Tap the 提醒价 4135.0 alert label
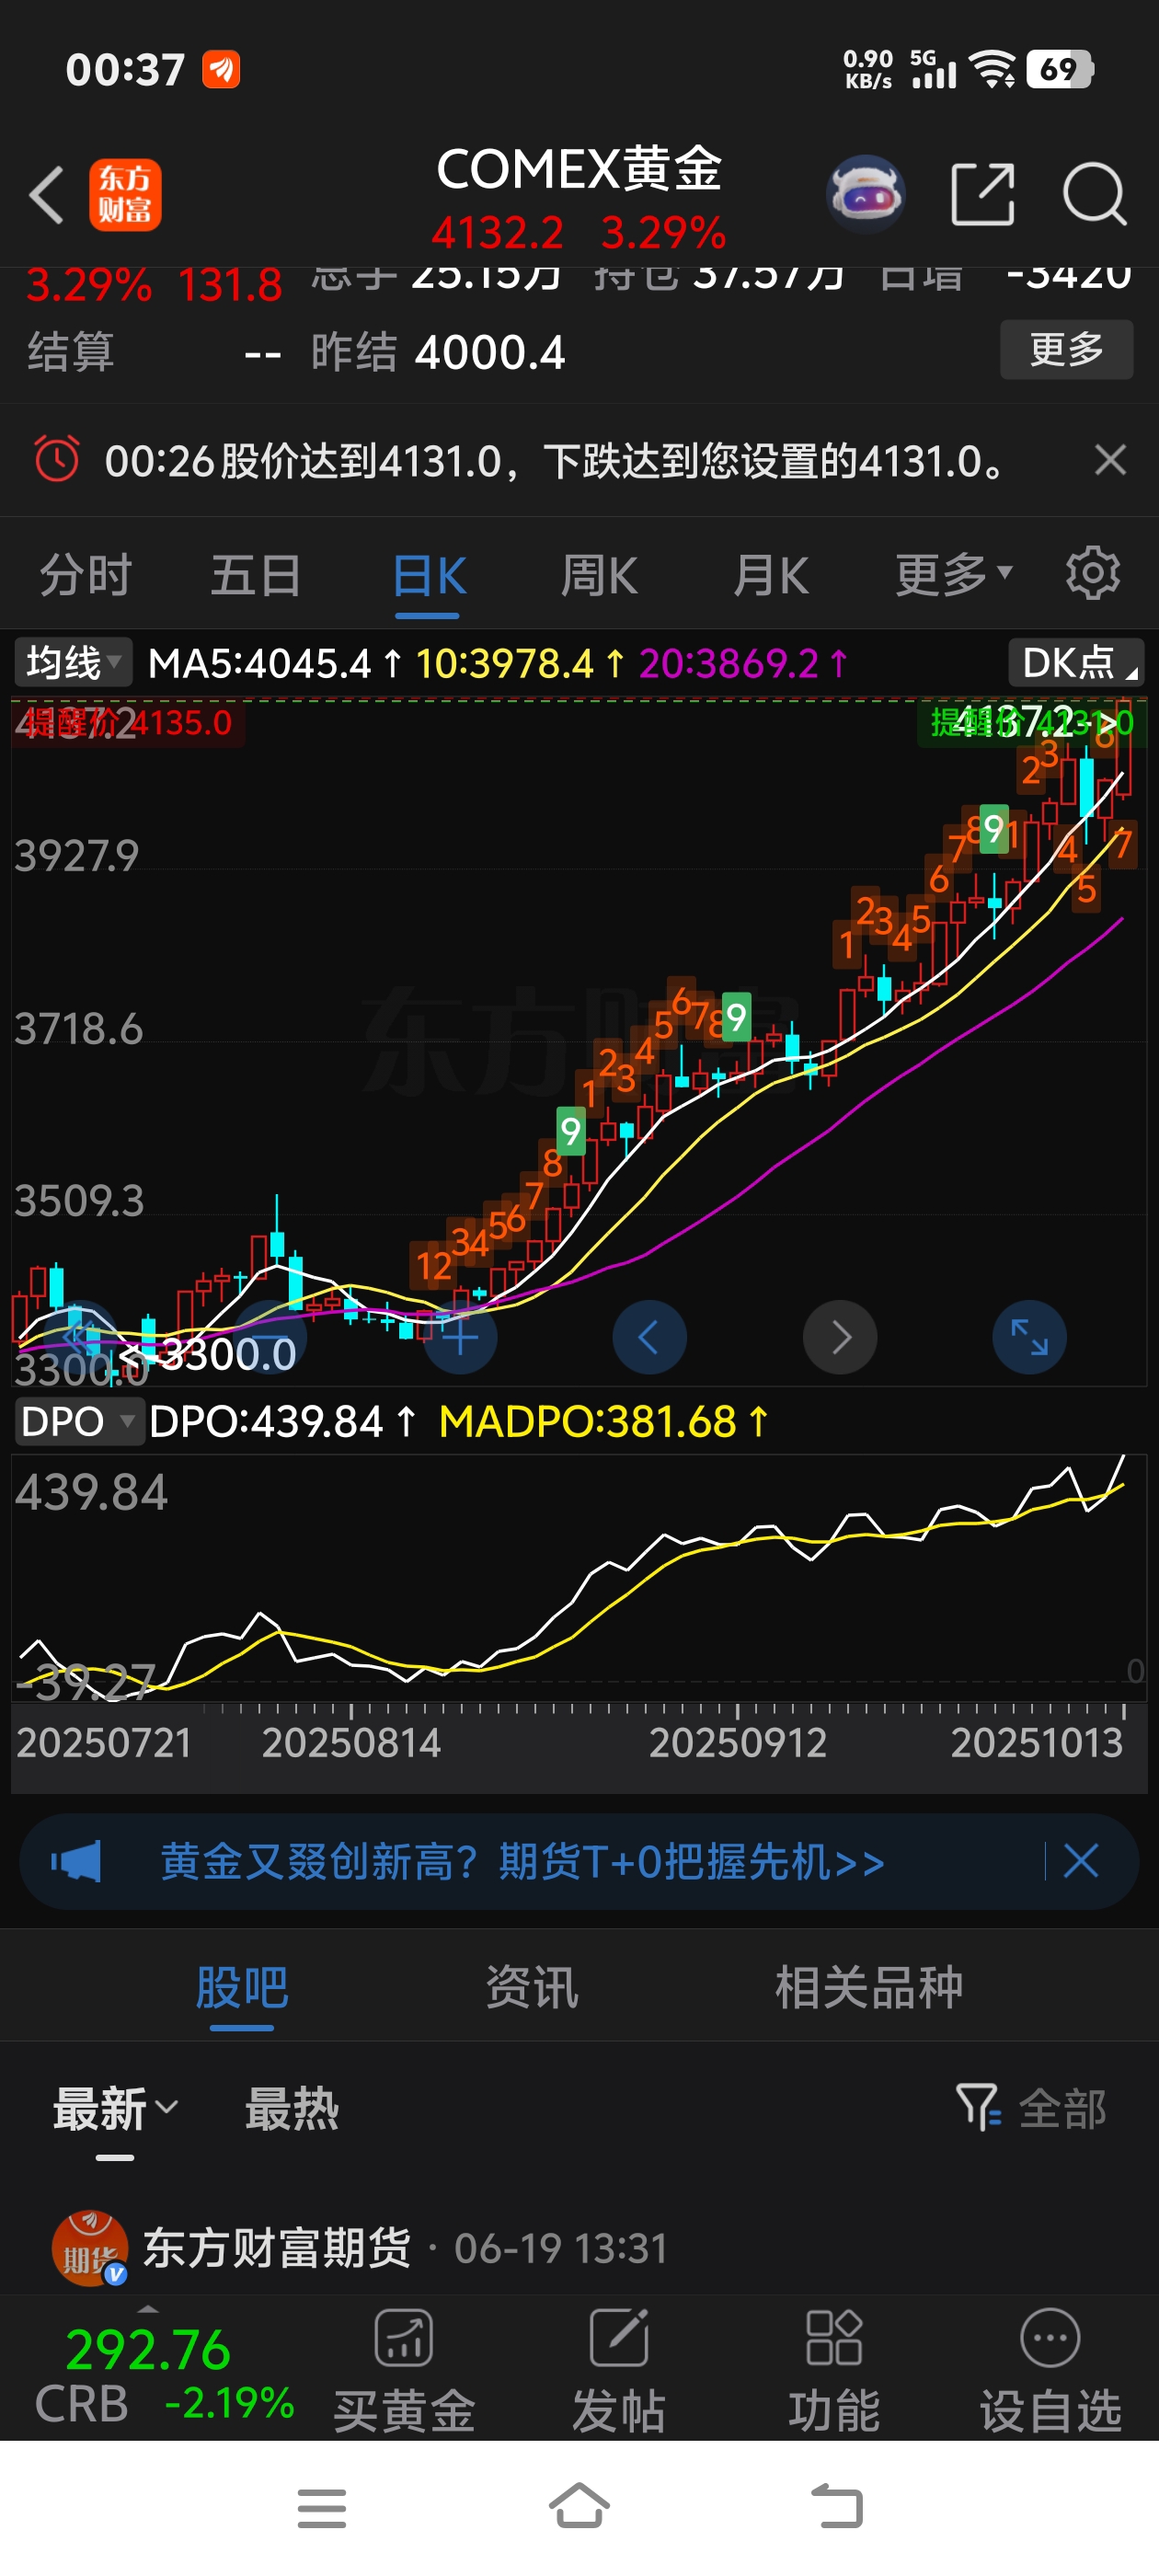 (128, 722)
